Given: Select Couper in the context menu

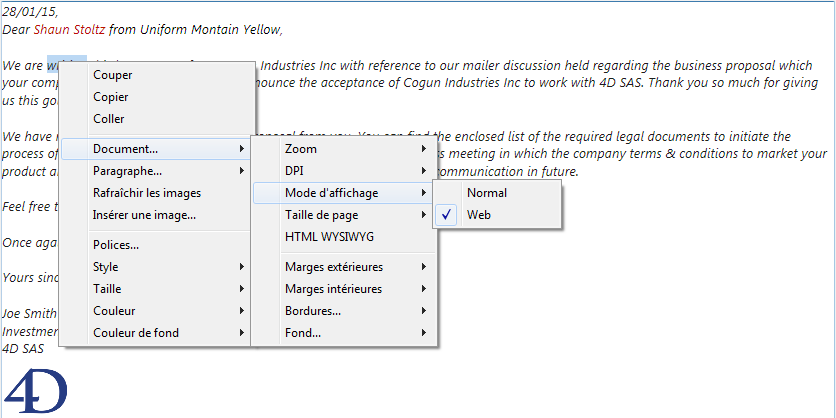Looking at the screenshot, I should click(x=112, y=75).
